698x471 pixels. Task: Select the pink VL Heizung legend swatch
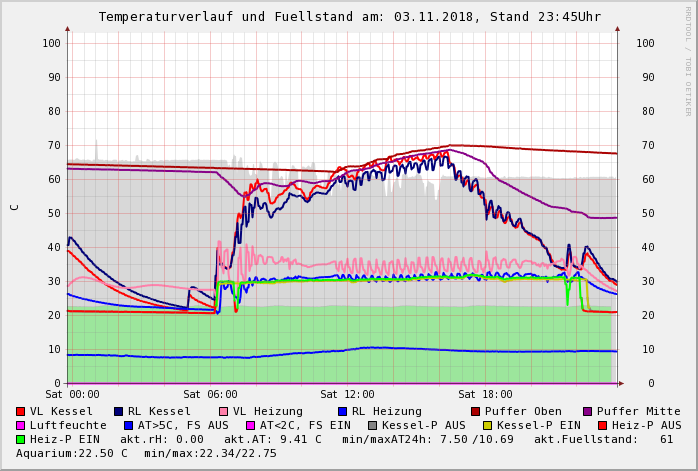[223, 411]
